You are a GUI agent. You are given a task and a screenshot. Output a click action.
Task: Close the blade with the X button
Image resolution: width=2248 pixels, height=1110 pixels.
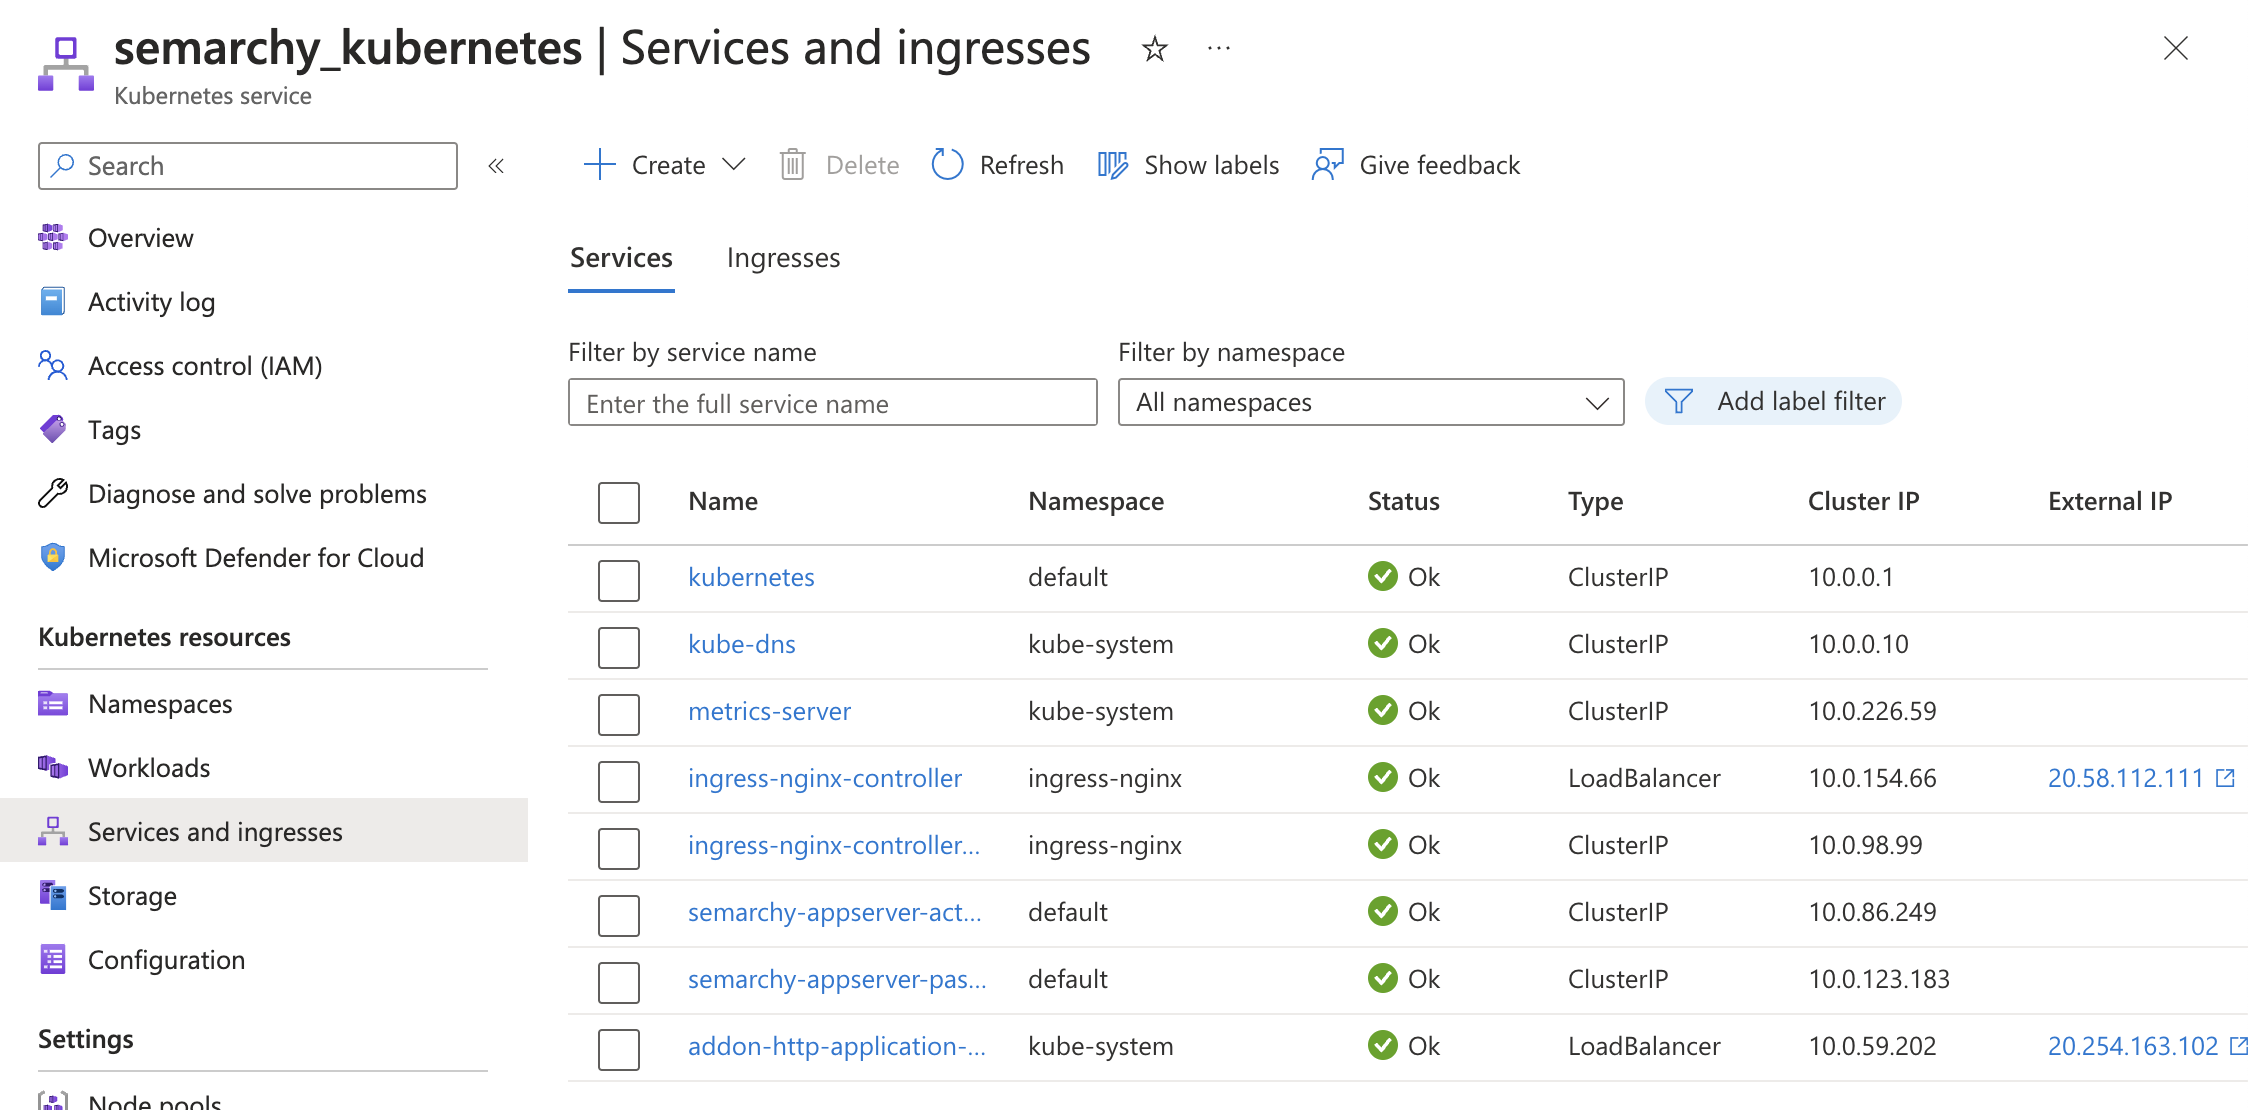click(x=2176, y=48)
